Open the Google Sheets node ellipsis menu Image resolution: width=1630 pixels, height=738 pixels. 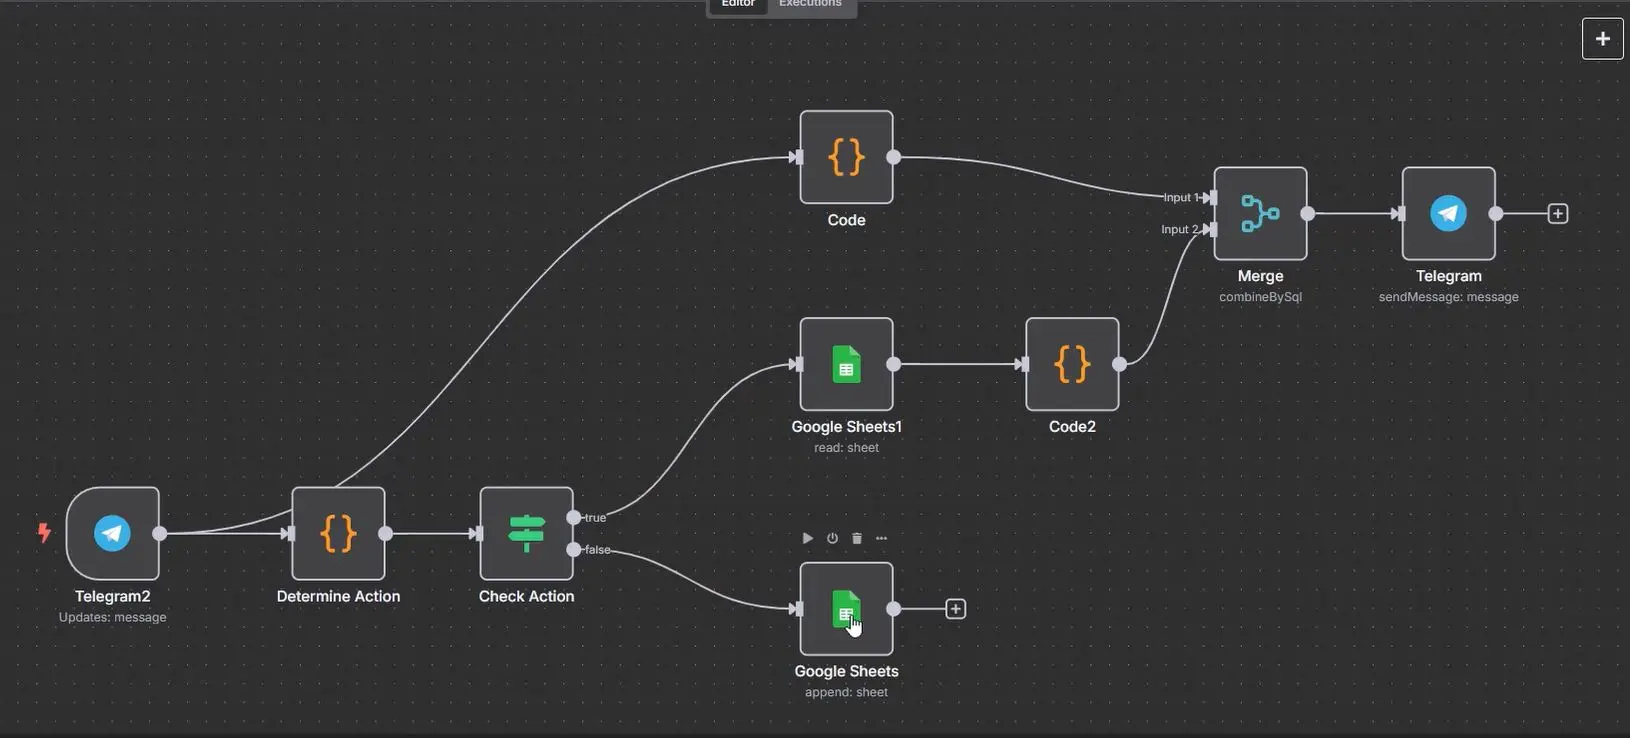(881, 538)
